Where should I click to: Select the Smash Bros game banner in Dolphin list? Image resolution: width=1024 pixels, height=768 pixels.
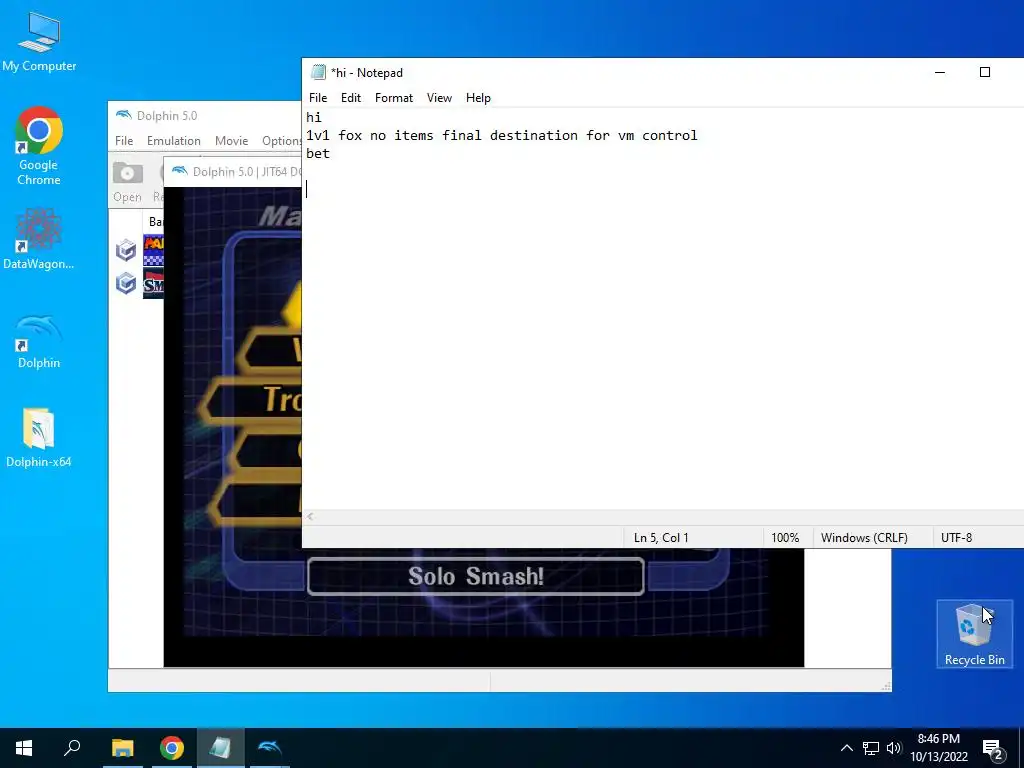click(x=153, y=283)
